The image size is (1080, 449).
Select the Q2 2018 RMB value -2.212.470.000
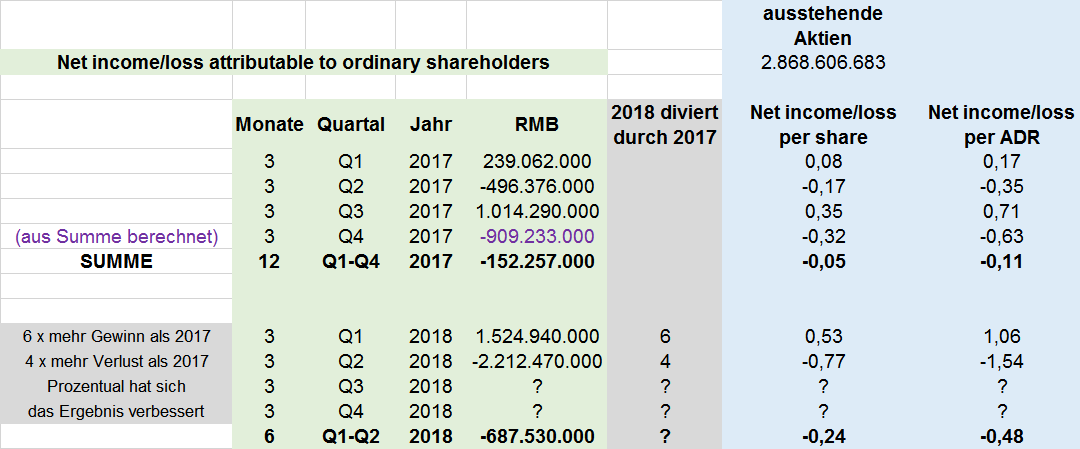coord(539,361)
